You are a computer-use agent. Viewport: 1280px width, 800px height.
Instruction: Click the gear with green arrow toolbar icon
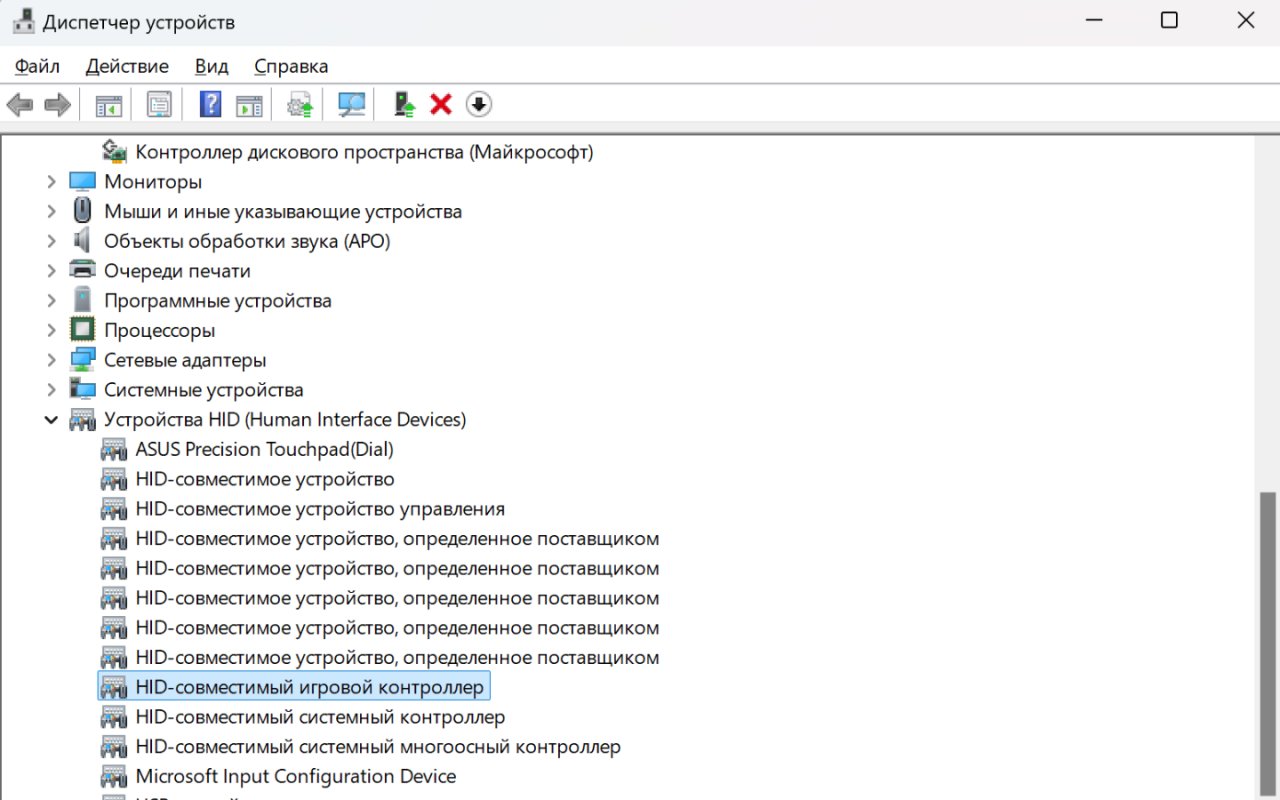click(x=300, y=104)
